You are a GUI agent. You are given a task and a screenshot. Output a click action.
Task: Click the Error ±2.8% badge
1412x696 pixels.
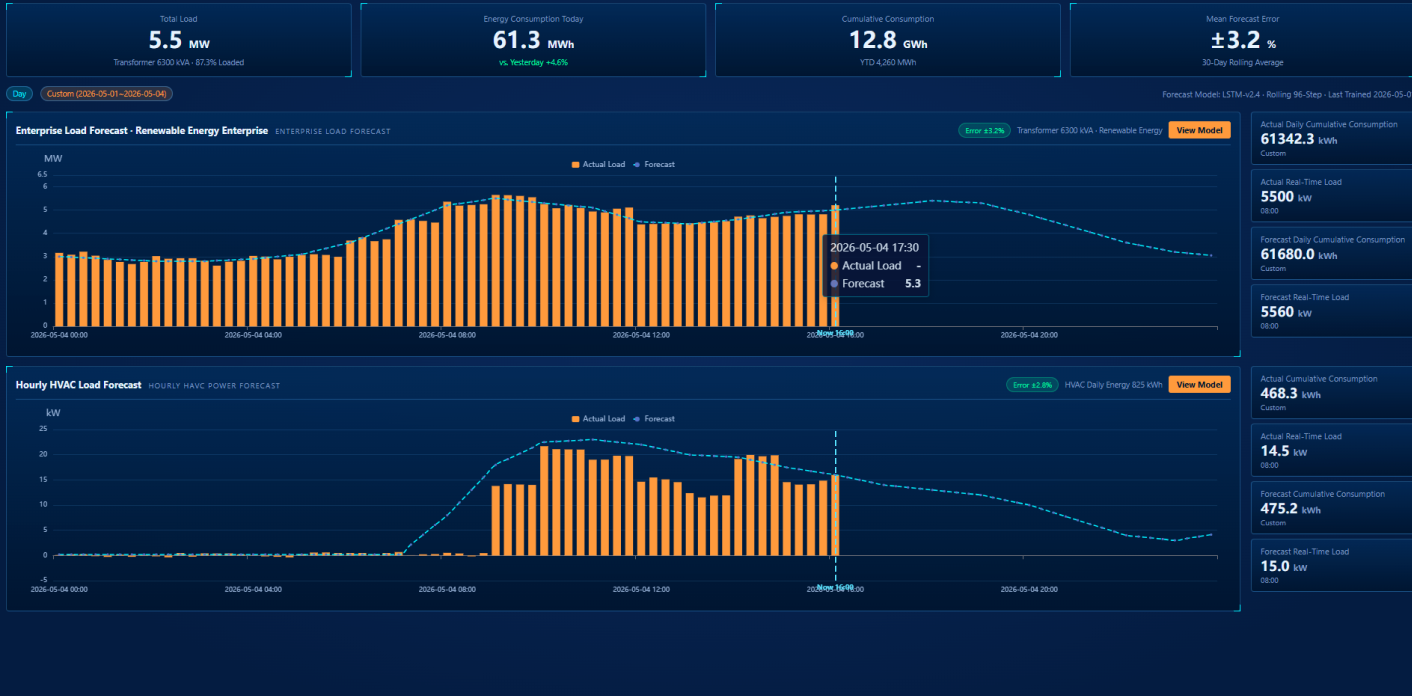point(1032,385)
